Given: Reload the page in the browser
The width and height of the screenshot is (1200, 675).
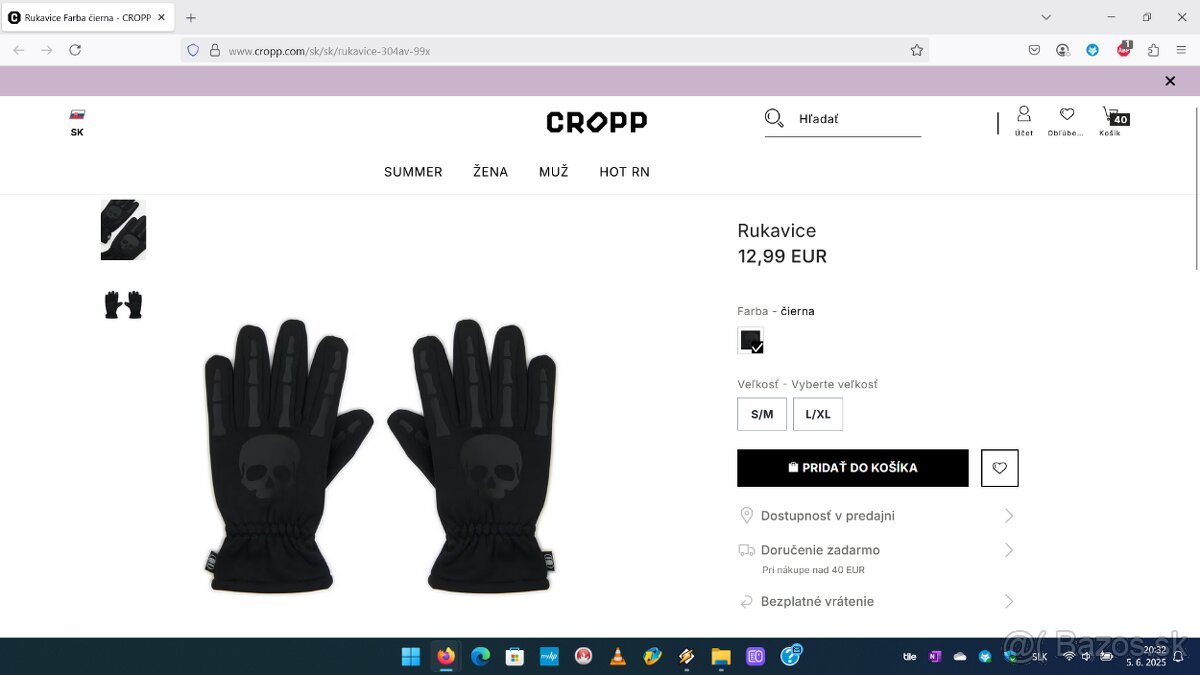Looking at the screenshot, I should click(x=75, y=50).
